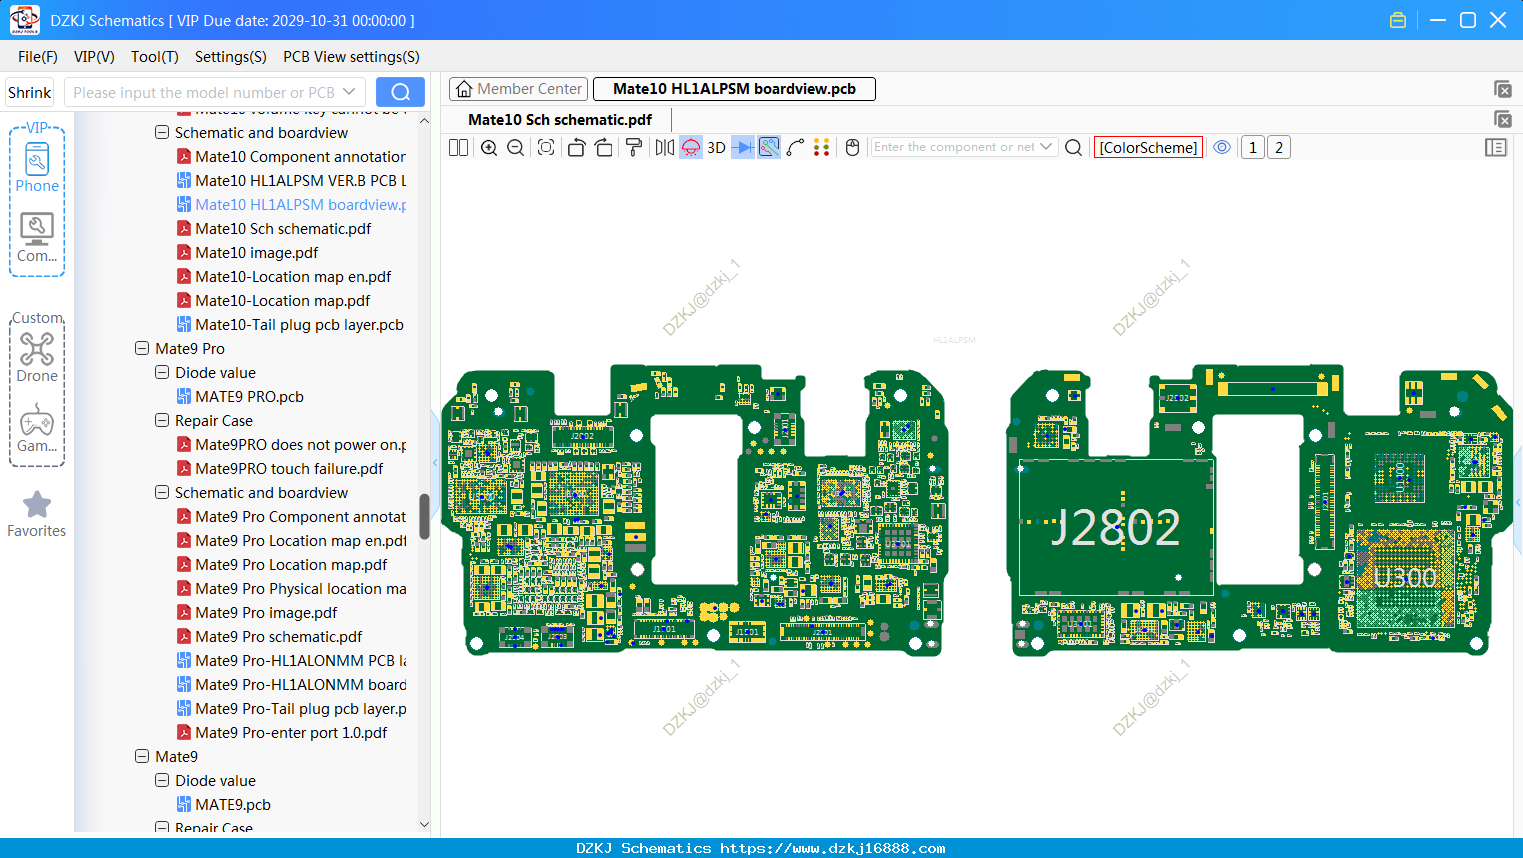Click the U300 chip on the board
This screenshot has width=1523, height=858.
coord(1405,578)
